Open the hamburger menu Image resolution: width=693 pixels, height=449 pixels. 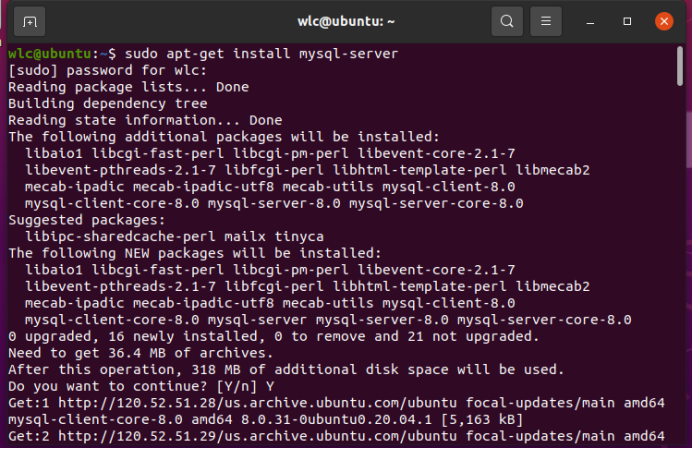tap(545, 21)
